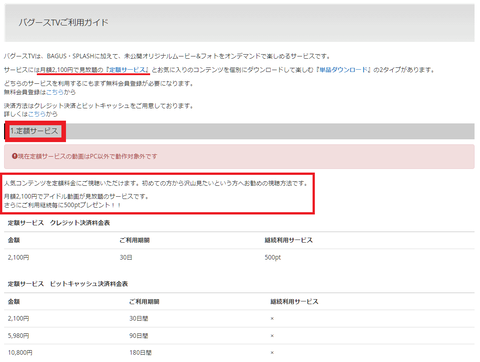This screenshot has width=480, height=362.
Task: Click the line 月額2,100円でアイドル動画が見放題のサービスです
Action: pos(76,196)
